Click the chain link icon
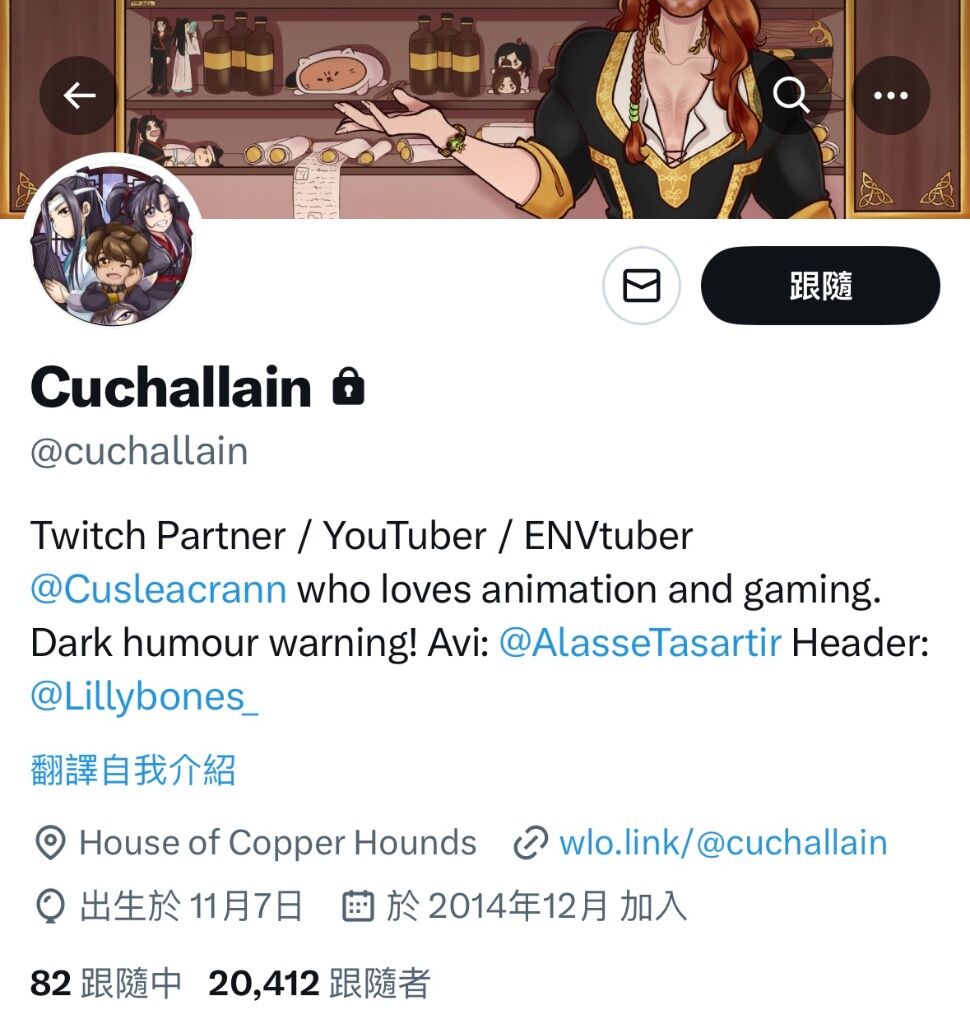Viewport: 970px width, 1024px height. (x=530, y=843)
